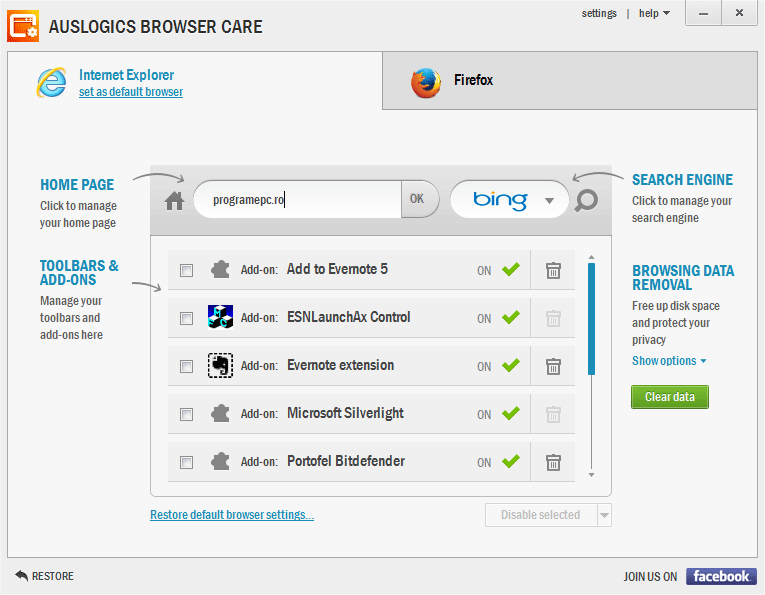Click trash icon for ESNLaunchAx Control
The image size is (765, 595).
pos(553,318)
